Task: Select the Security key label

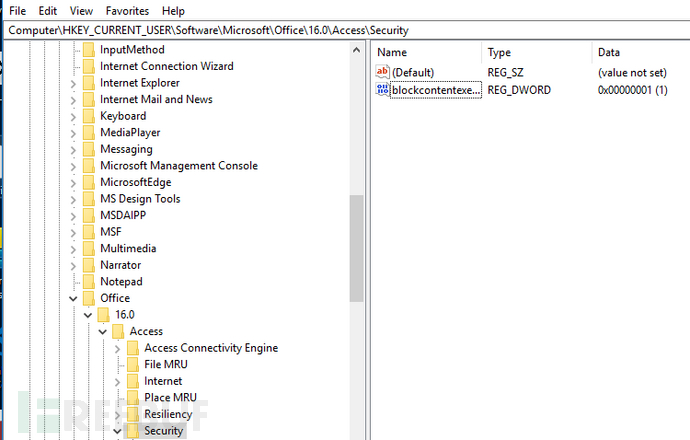Action: (163, 430)
